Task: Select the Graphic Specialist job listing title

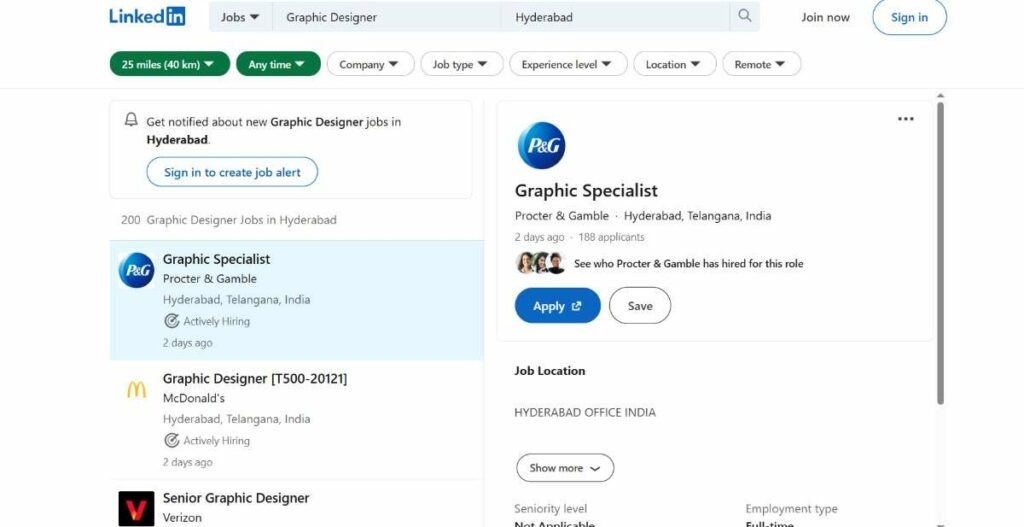Action: coord(216,259)
